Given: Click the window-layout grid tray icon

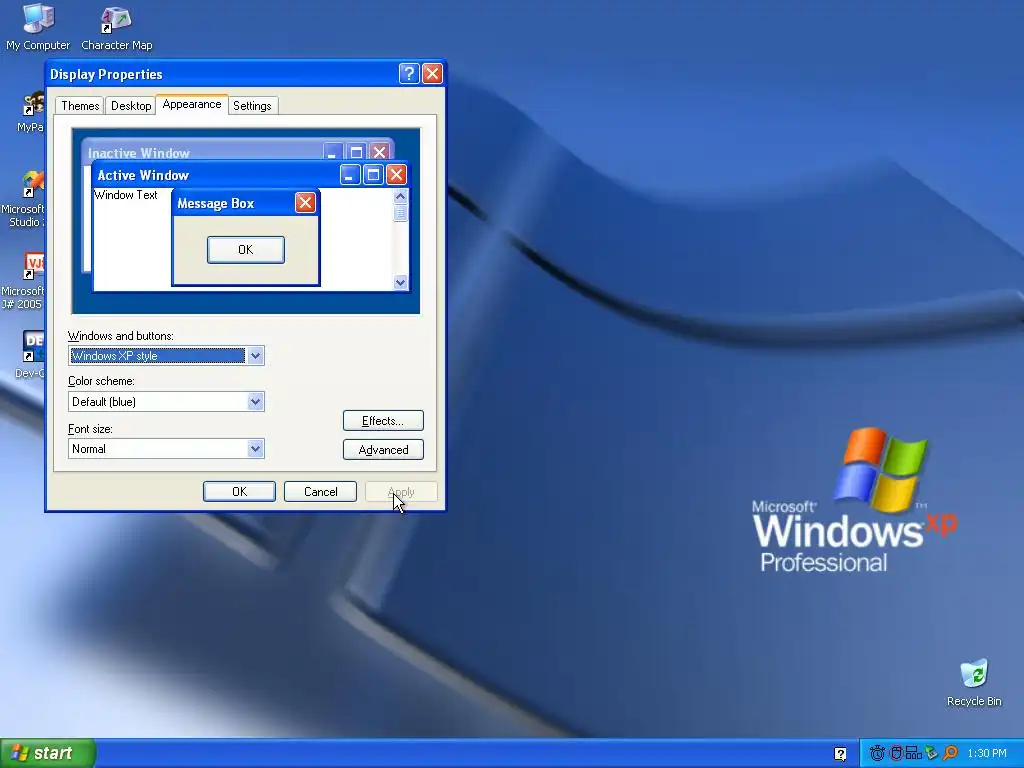Looking at the screenshot, I should (x=914, y=753).
